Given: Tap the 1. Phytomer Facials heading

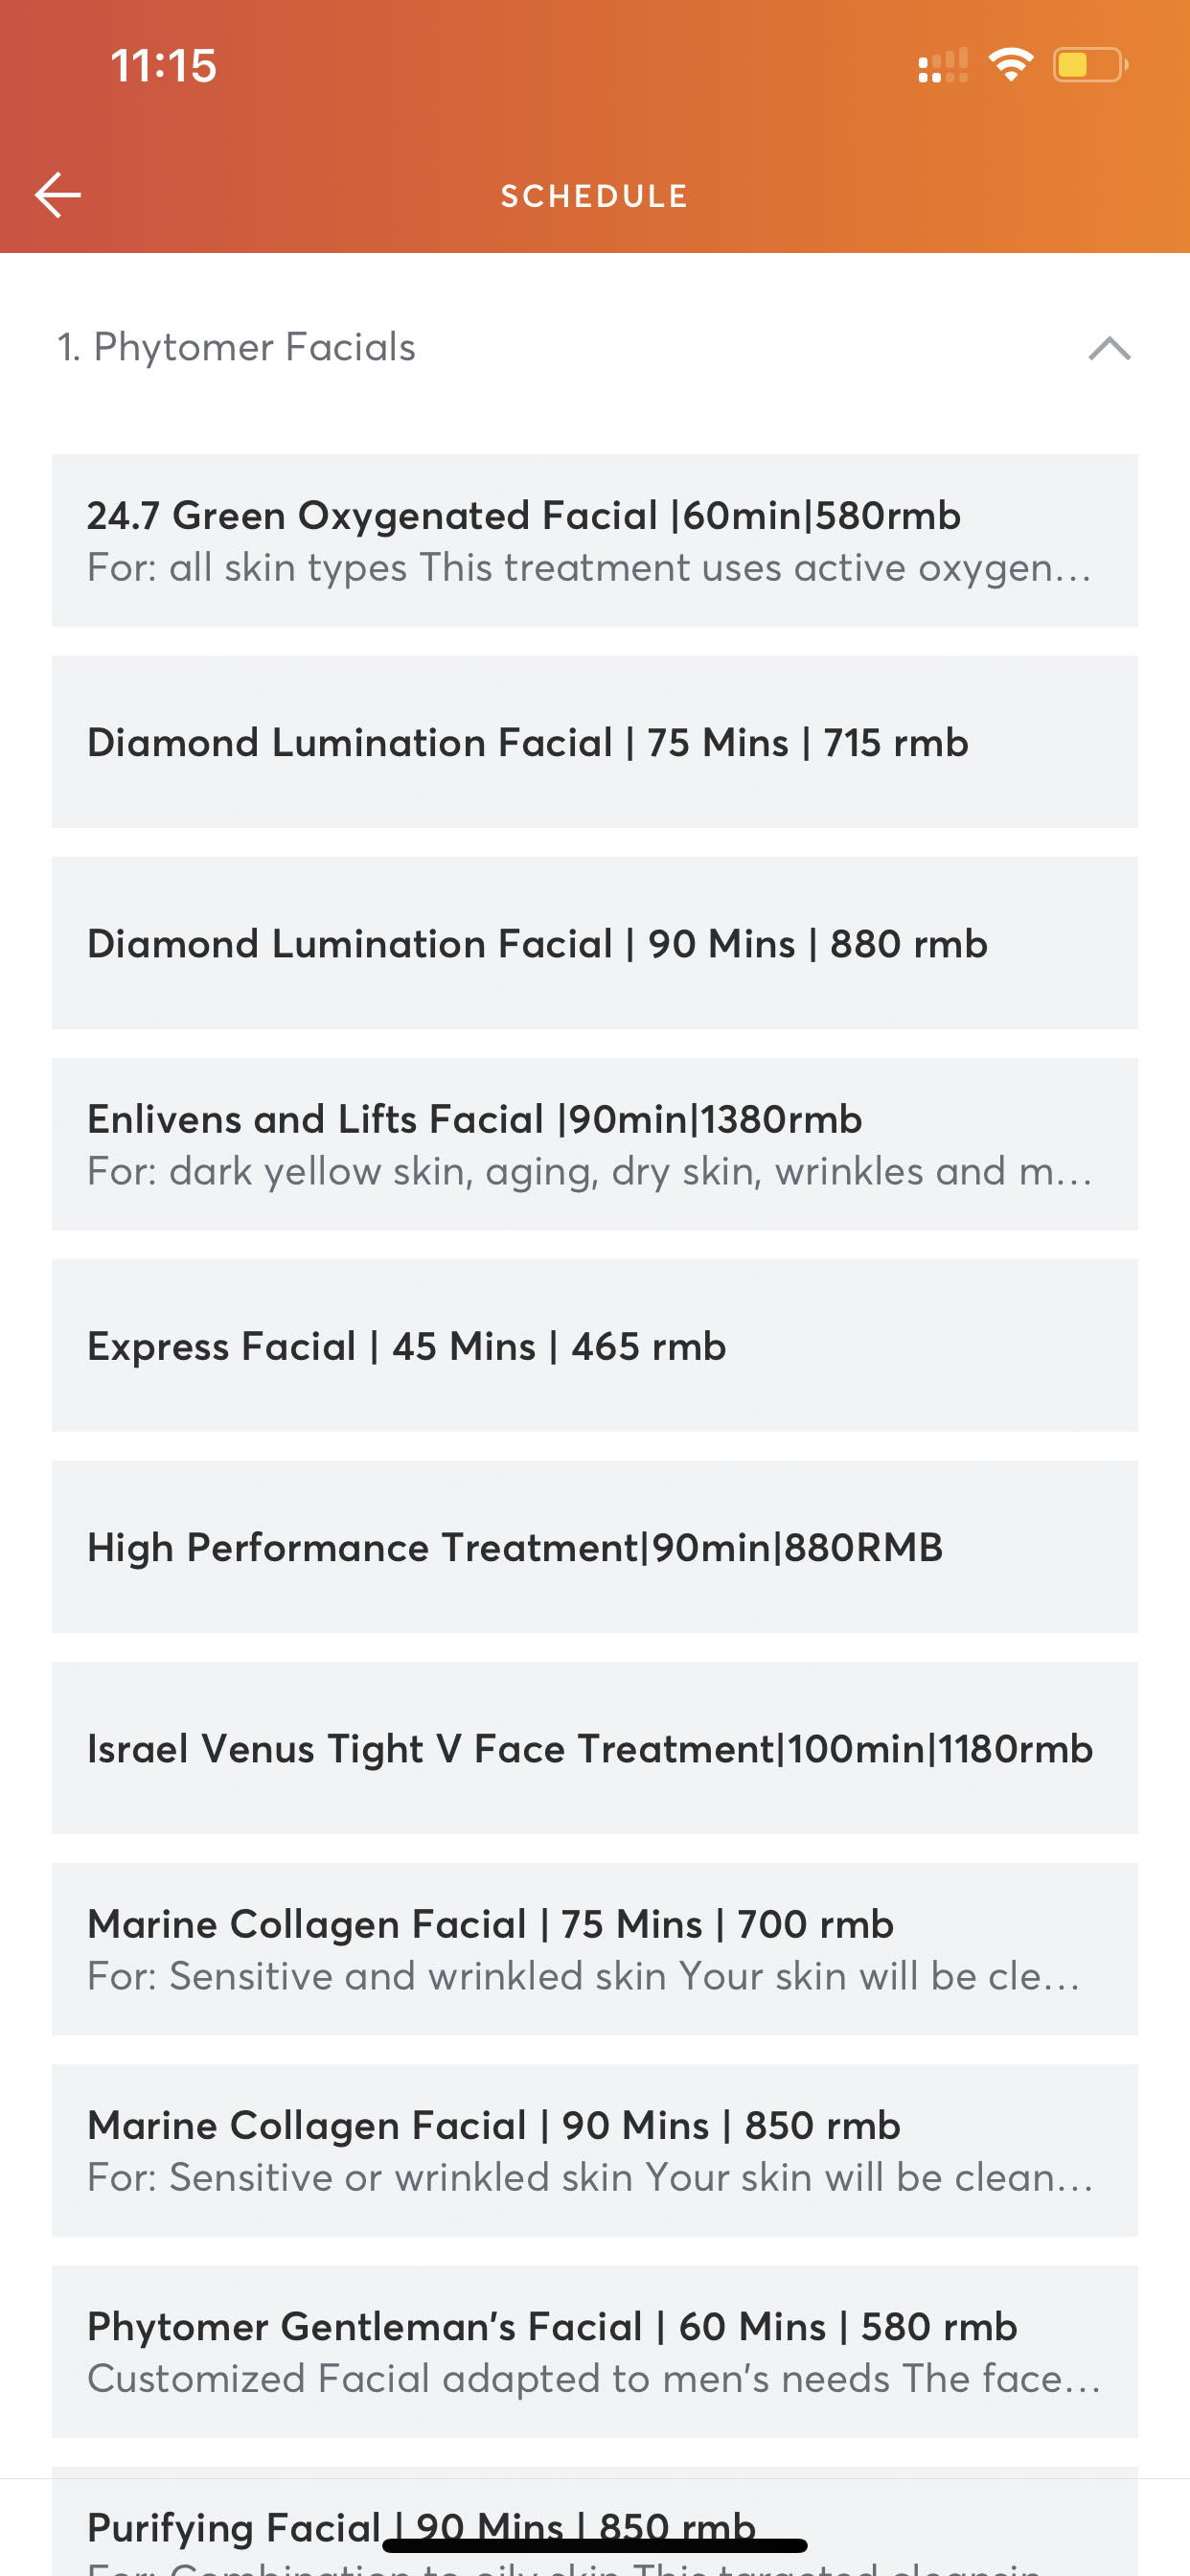Looking at the screenshot, I should [237, 347].
